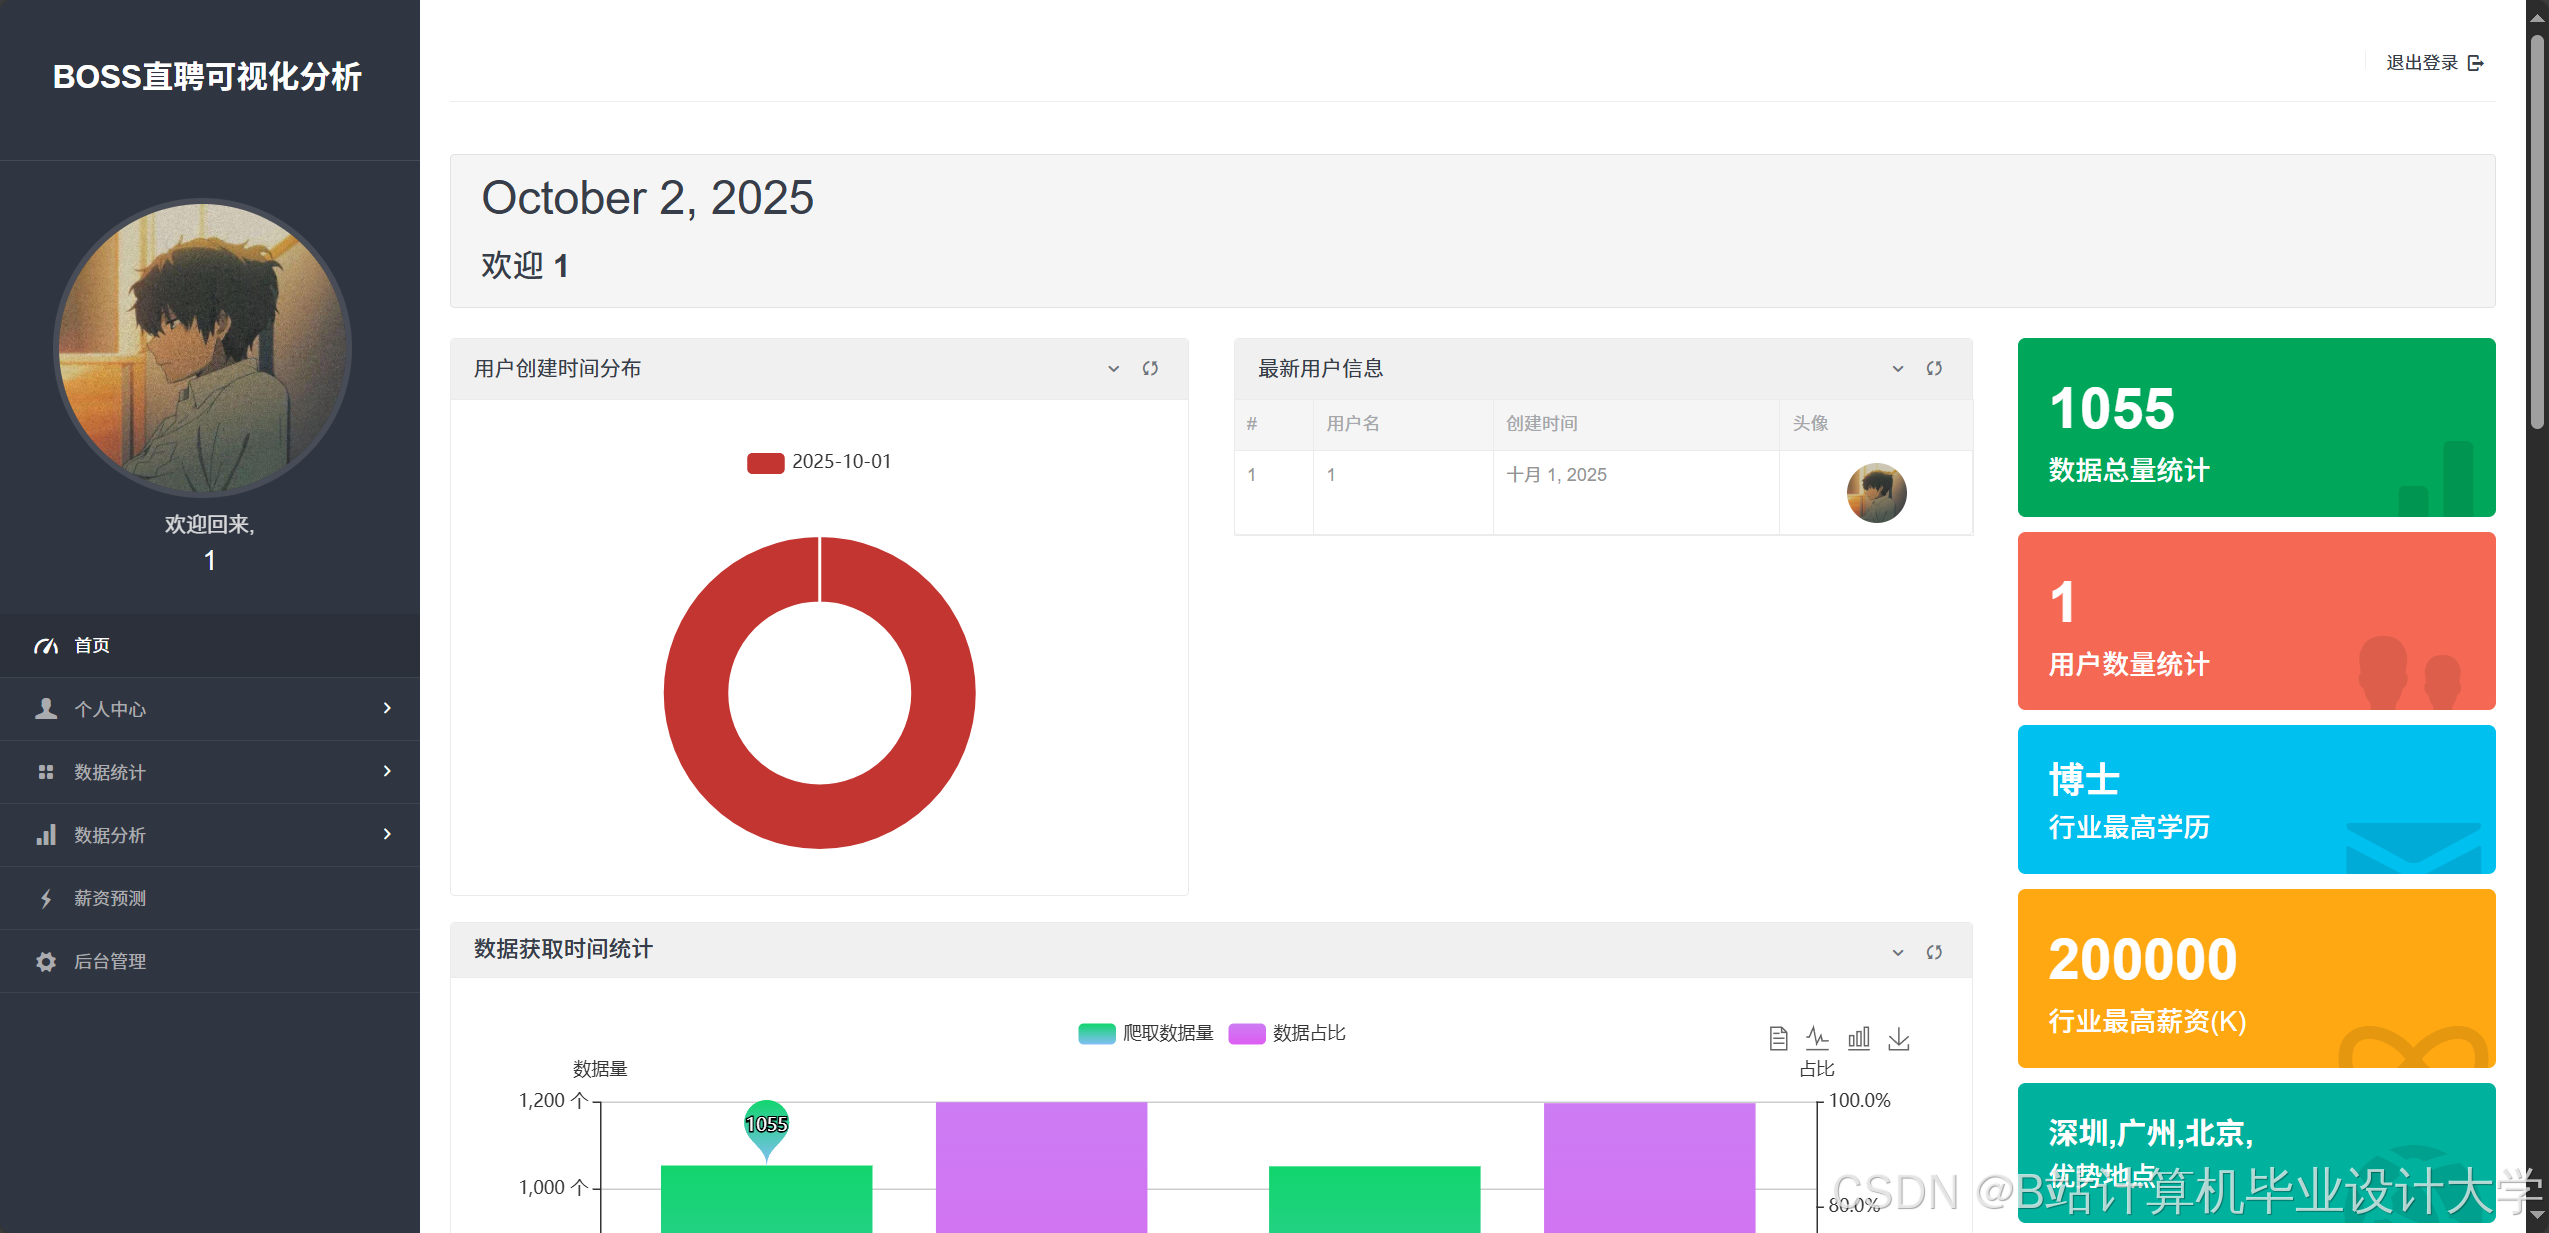This screenshot has height=1233, width=2549.
Task: Click the save-as-image download icon
Action: click(x=1898, y=1039)
